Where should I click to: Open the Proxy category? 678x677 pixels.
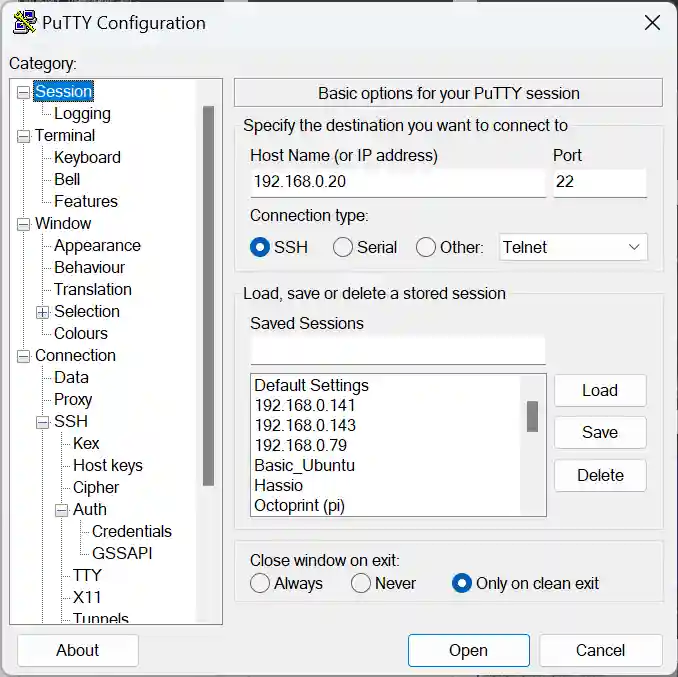point(73,400)
